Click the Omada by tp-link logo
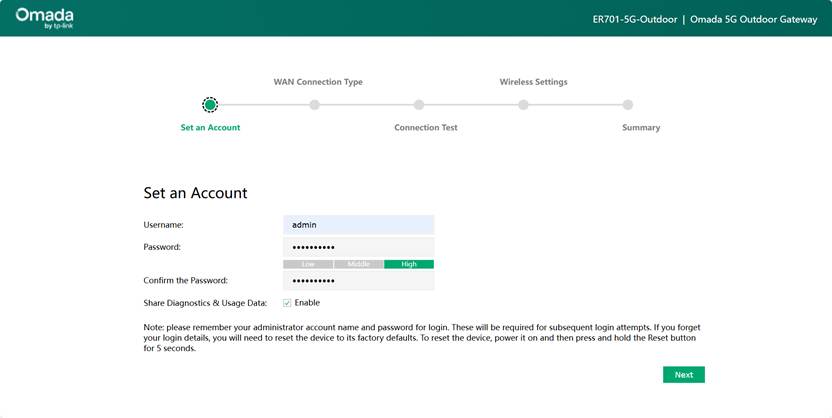832x418 pixels. (44, 18)
